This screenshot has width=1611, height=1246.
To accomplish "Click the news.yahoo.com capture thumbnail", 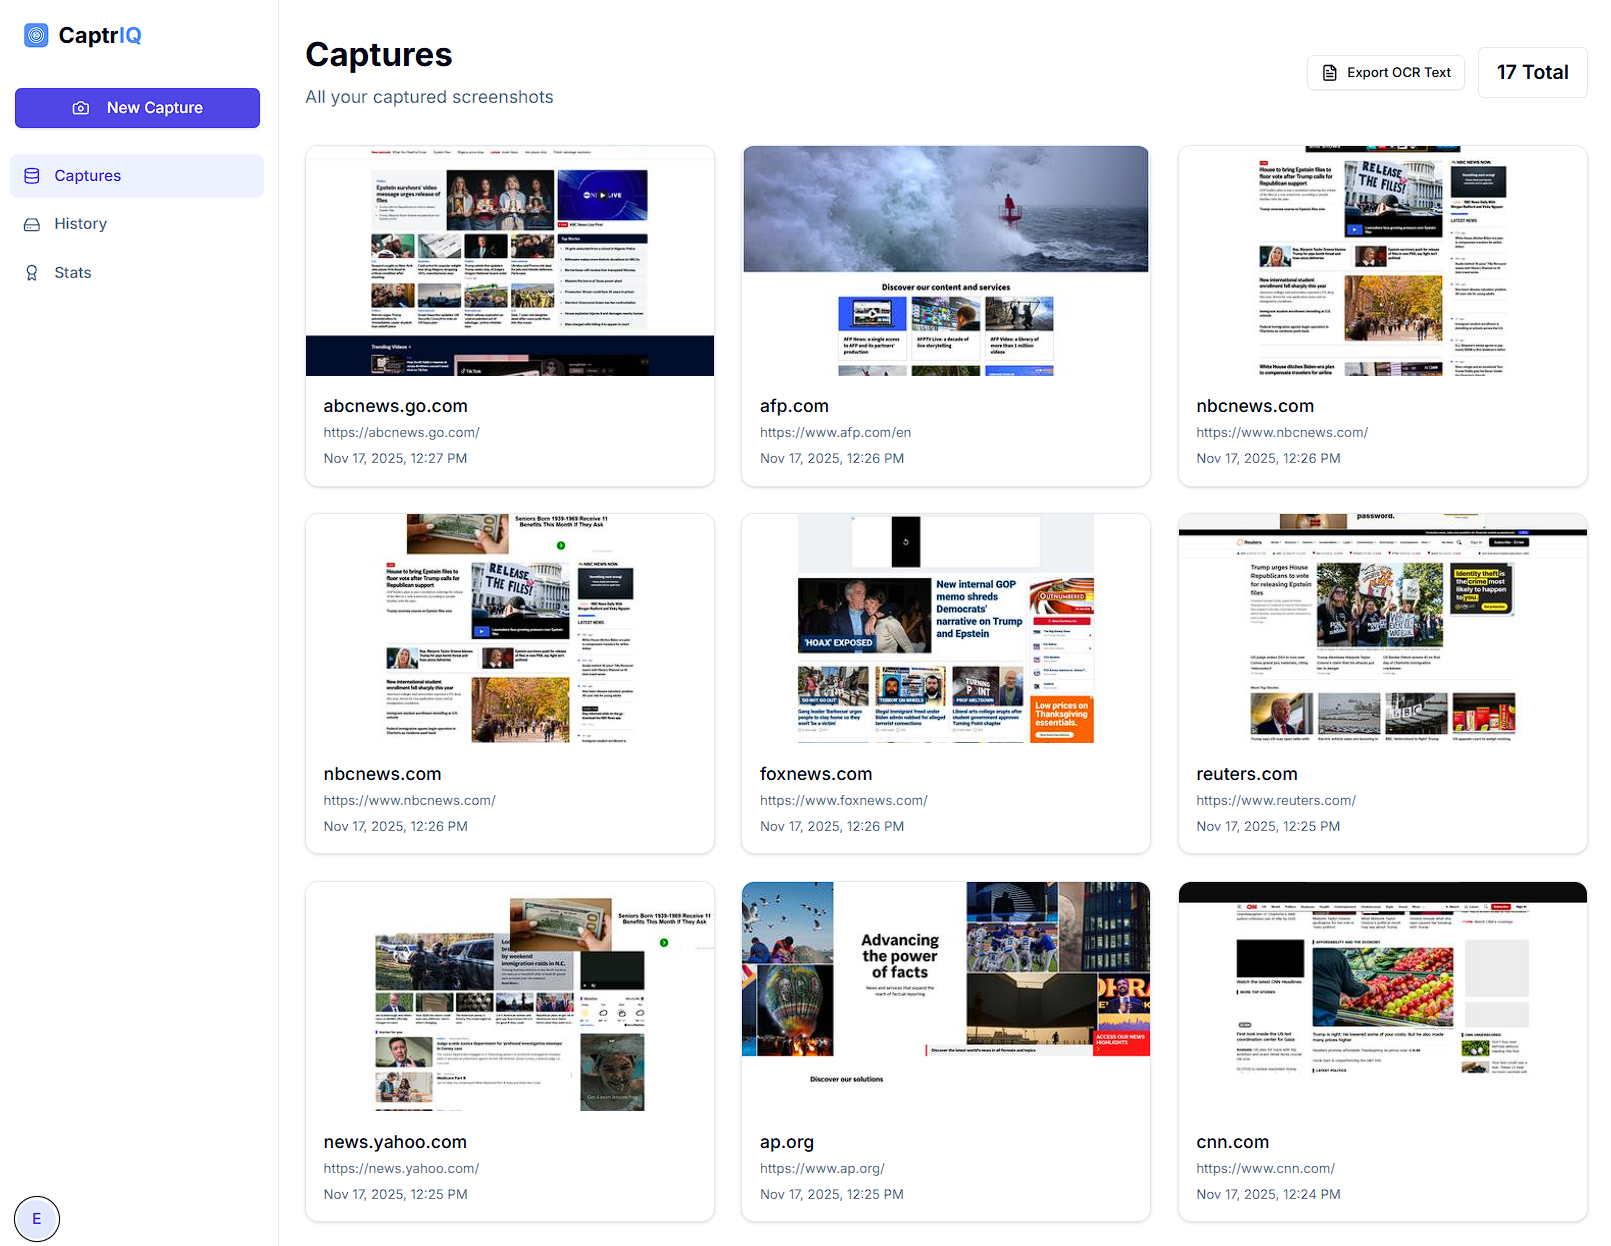I will [x=510, y=997].
